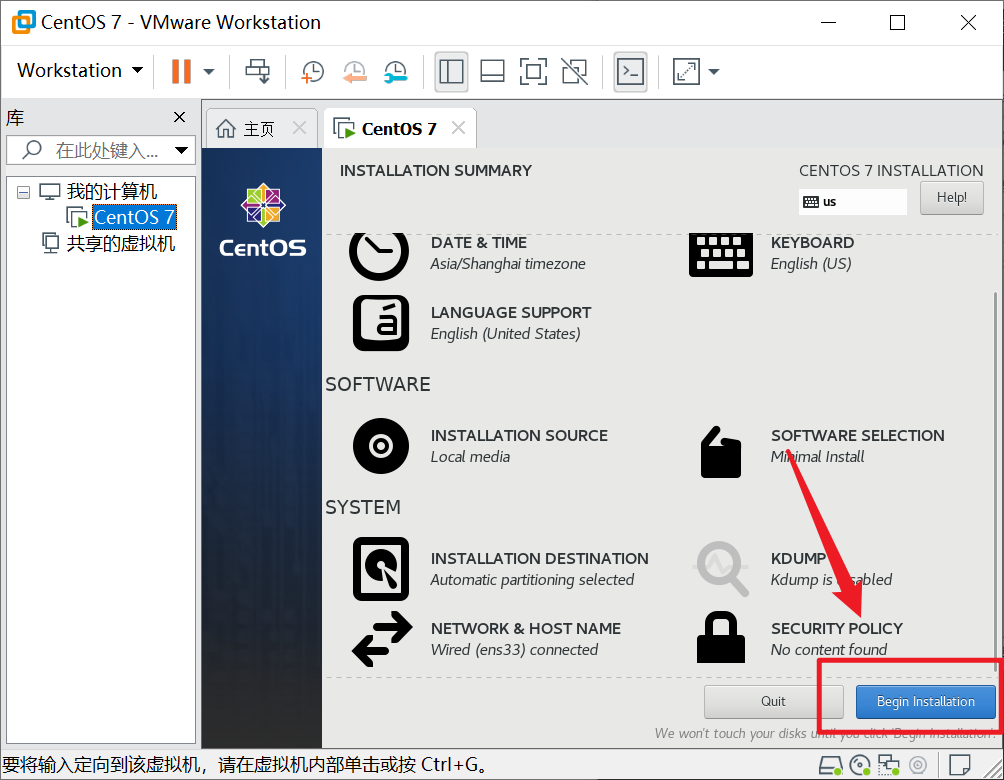Click the sound device status bar icon
The image size is (1004, 780).
pyautogui.click(x=918, y=765)
